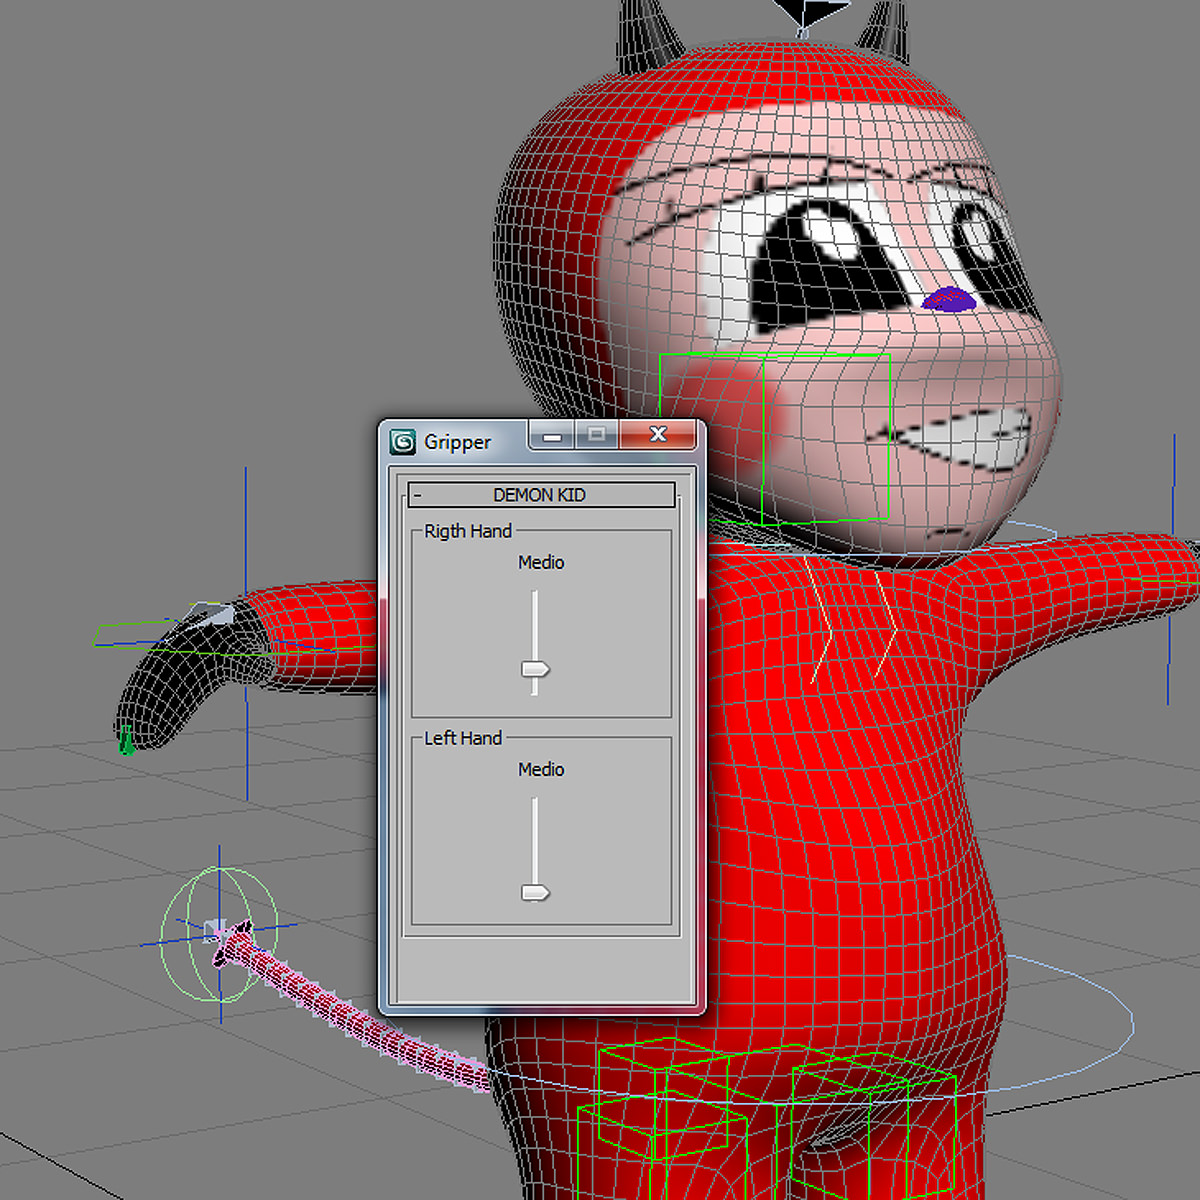Click the Left Hand group label
This screenshot has height=1200, width=1200.
click(x=463, y=738)
